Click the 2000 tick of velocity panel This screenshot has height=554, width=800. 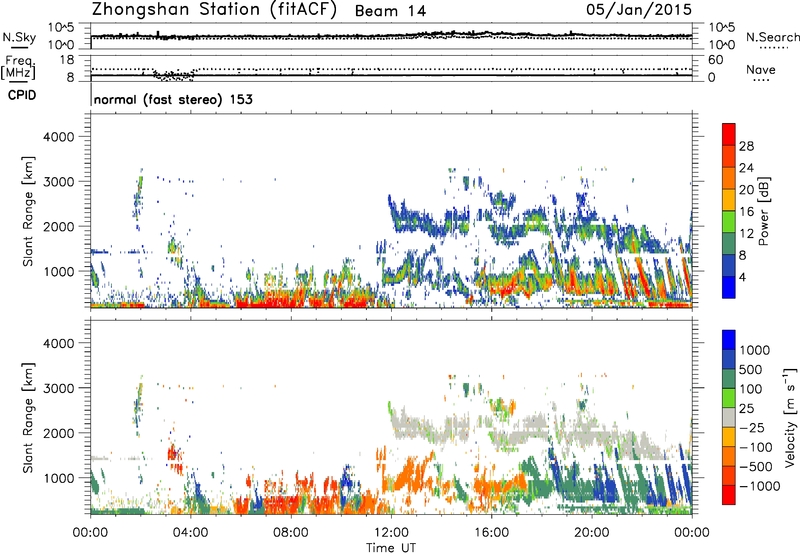(x=58, y=433)
